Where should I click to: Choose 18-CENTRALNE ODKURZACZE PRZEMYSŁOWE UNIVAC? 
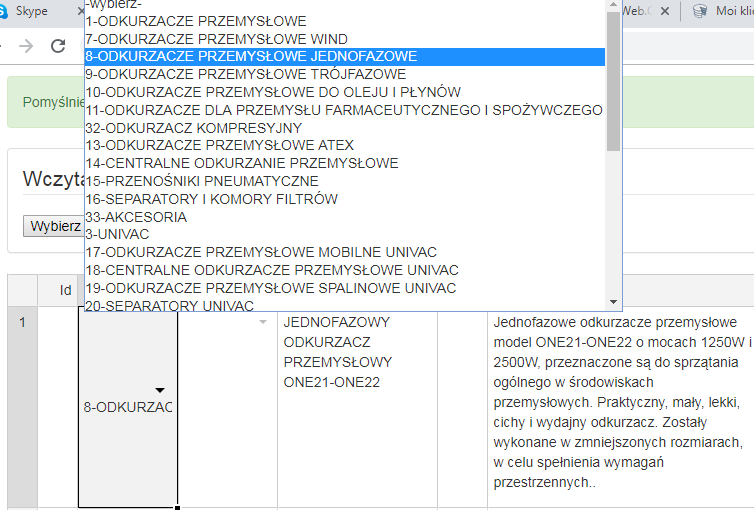tap(345, 270)
